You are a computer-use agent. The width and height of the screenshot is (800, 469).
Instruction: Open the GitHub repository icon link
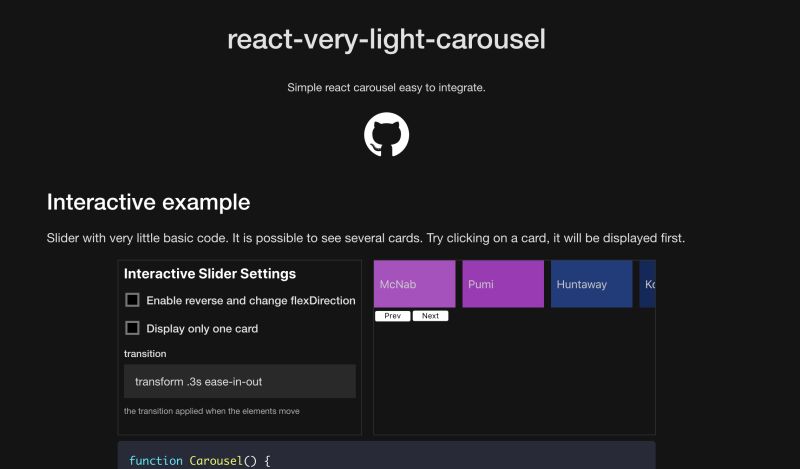tap(386, 135)
